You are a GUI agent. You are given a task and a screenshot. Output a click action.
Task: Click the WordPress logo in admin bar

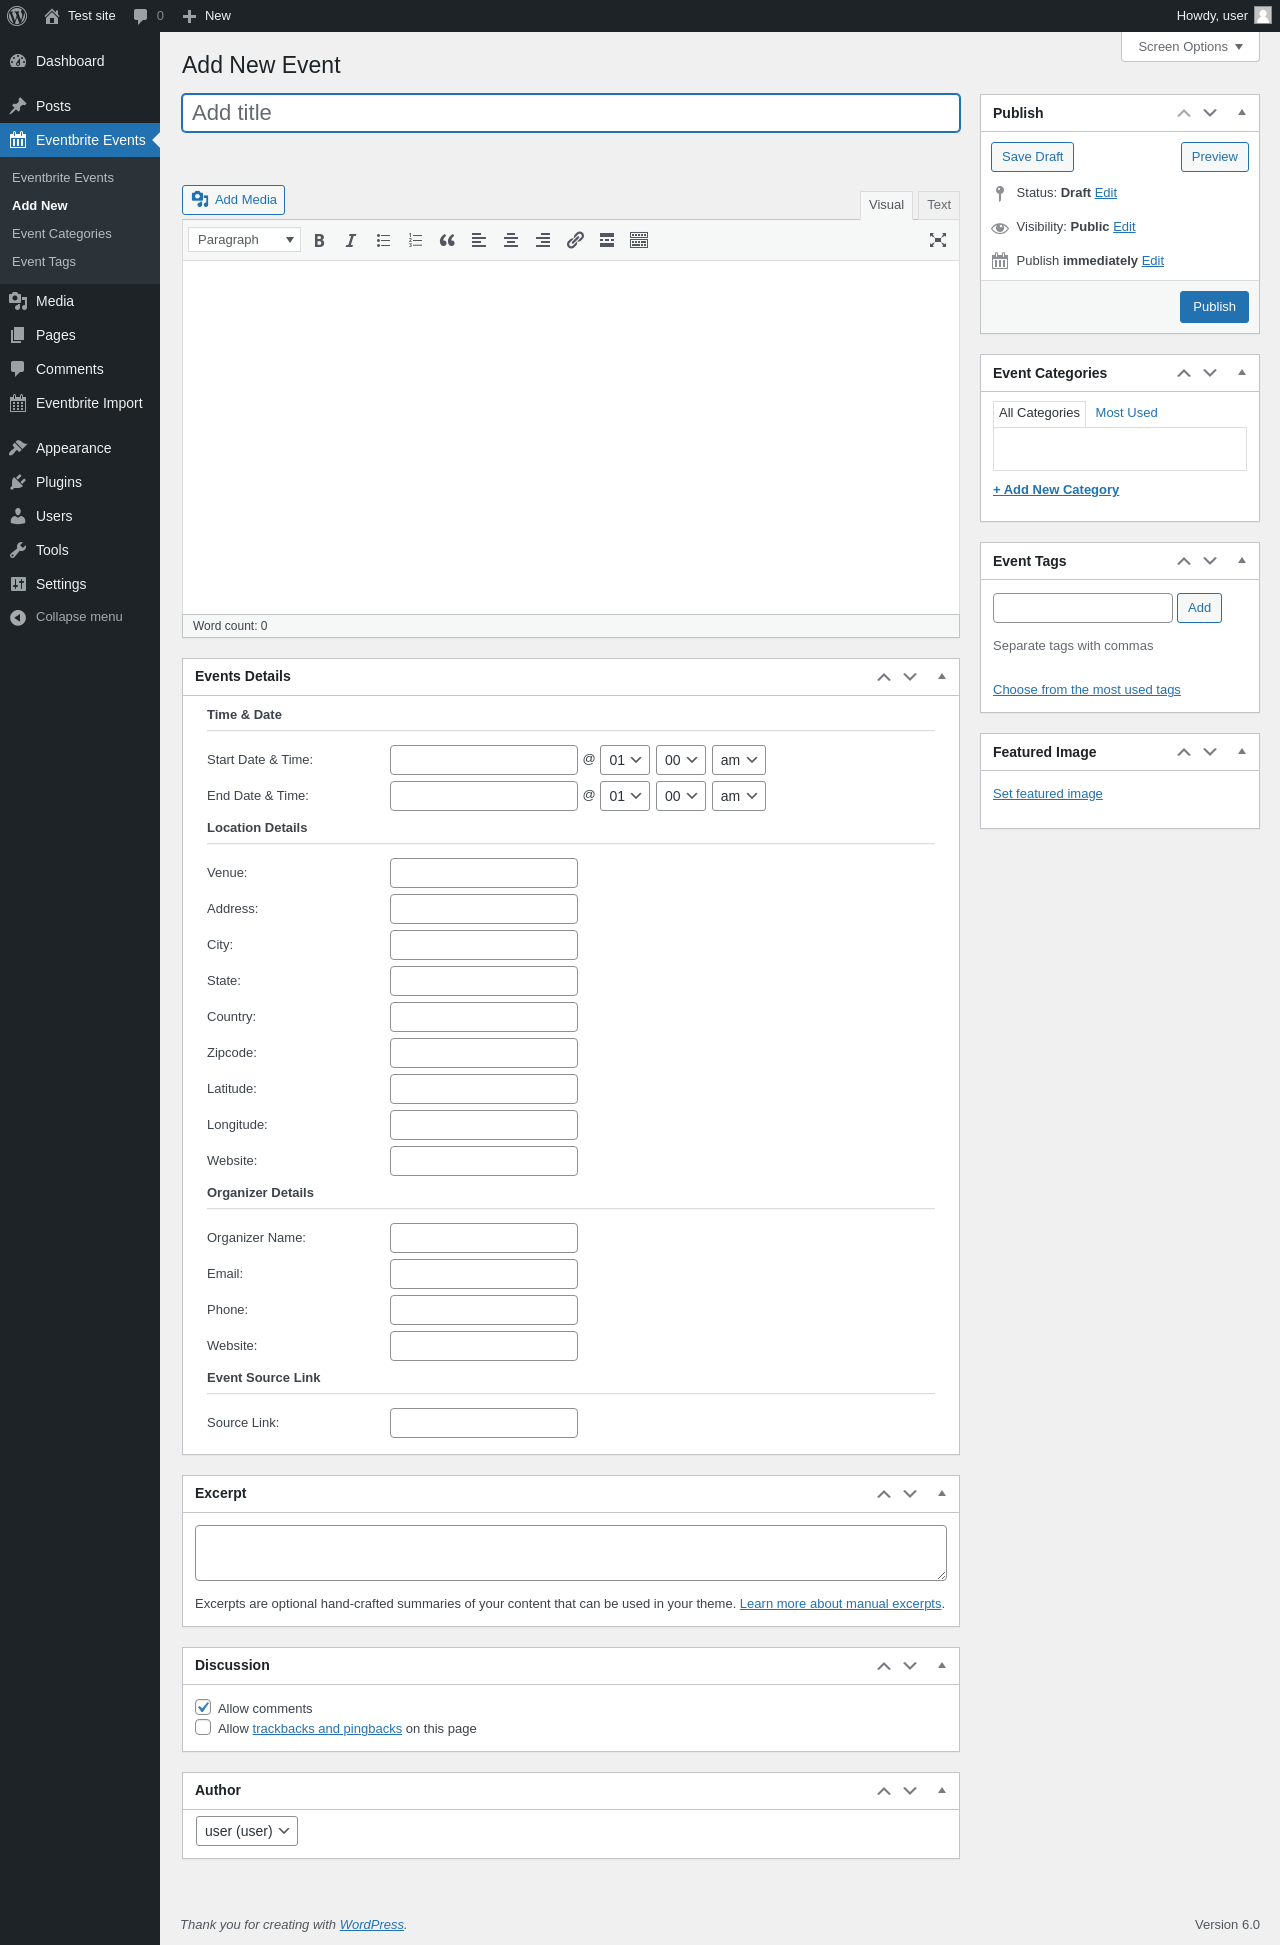tap(17, 16)
